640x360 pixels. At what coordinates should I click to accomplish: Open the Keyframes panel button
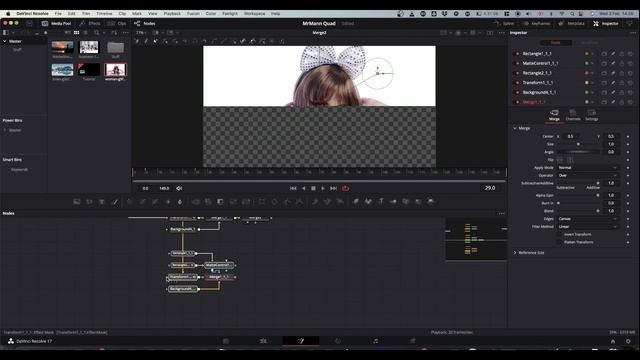[x=536, y=24]
